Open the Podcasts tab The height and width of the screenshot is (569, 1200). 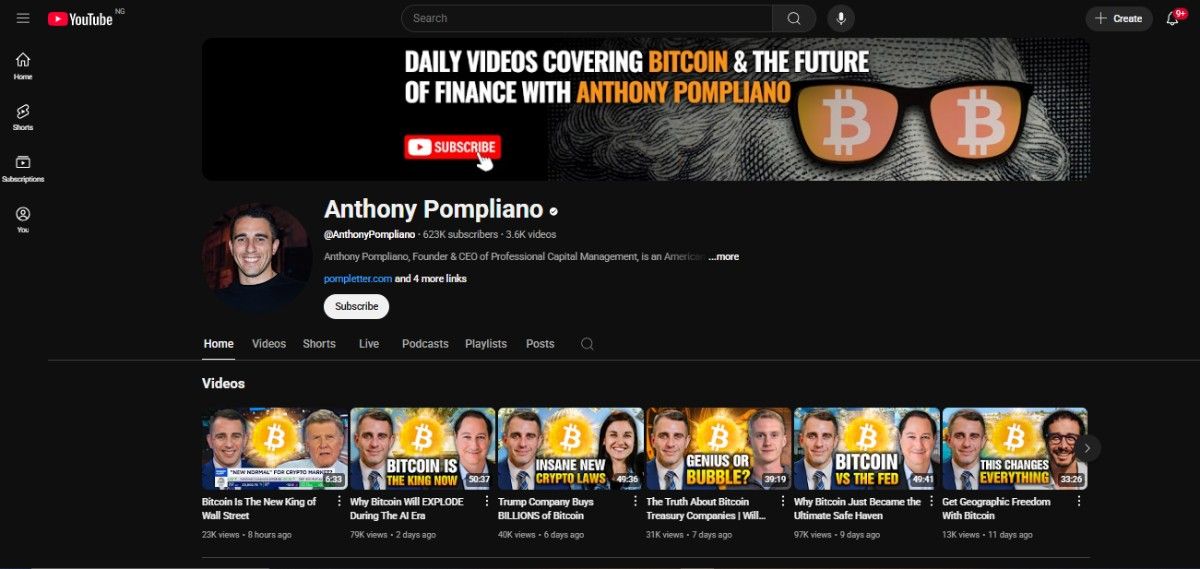pos(425,343)
